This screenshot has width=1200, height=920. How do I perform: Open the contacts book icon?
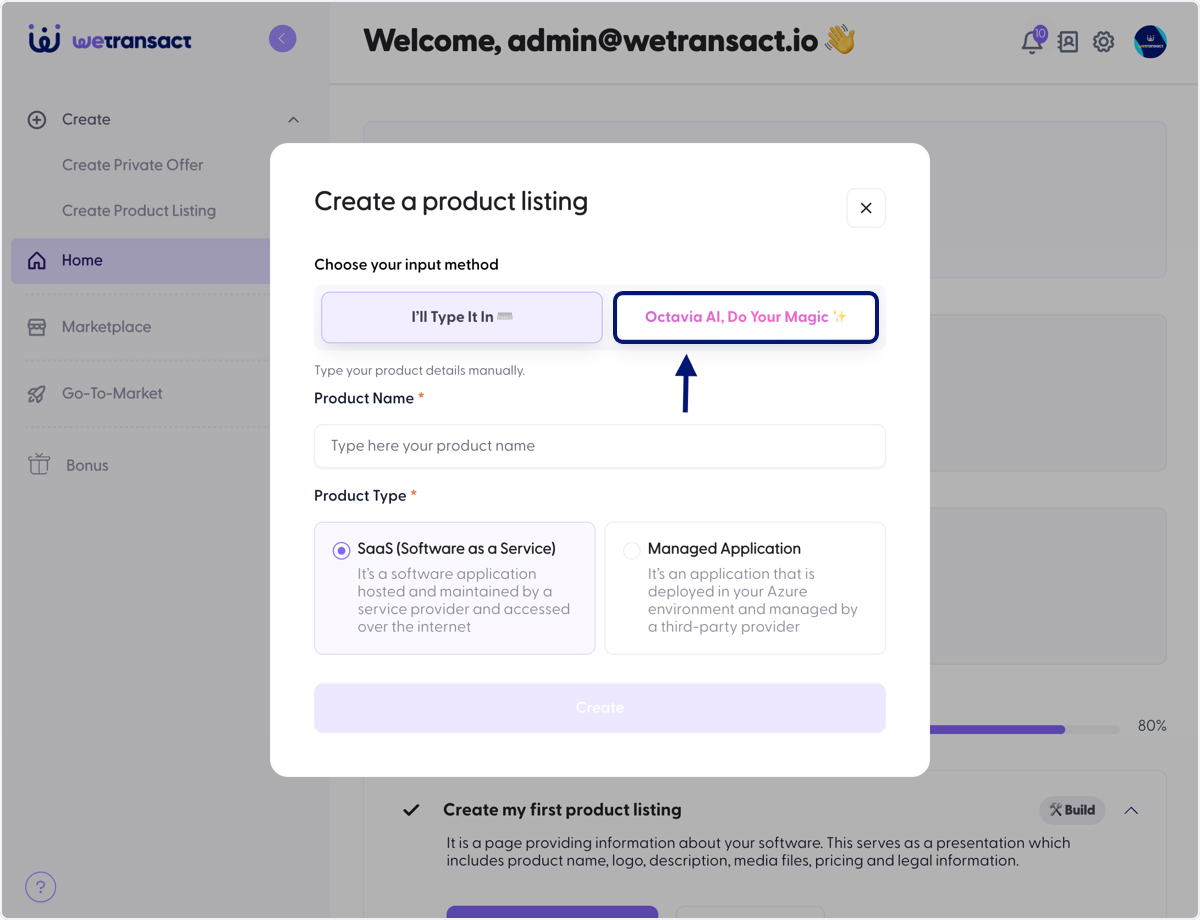[1068, 42]
